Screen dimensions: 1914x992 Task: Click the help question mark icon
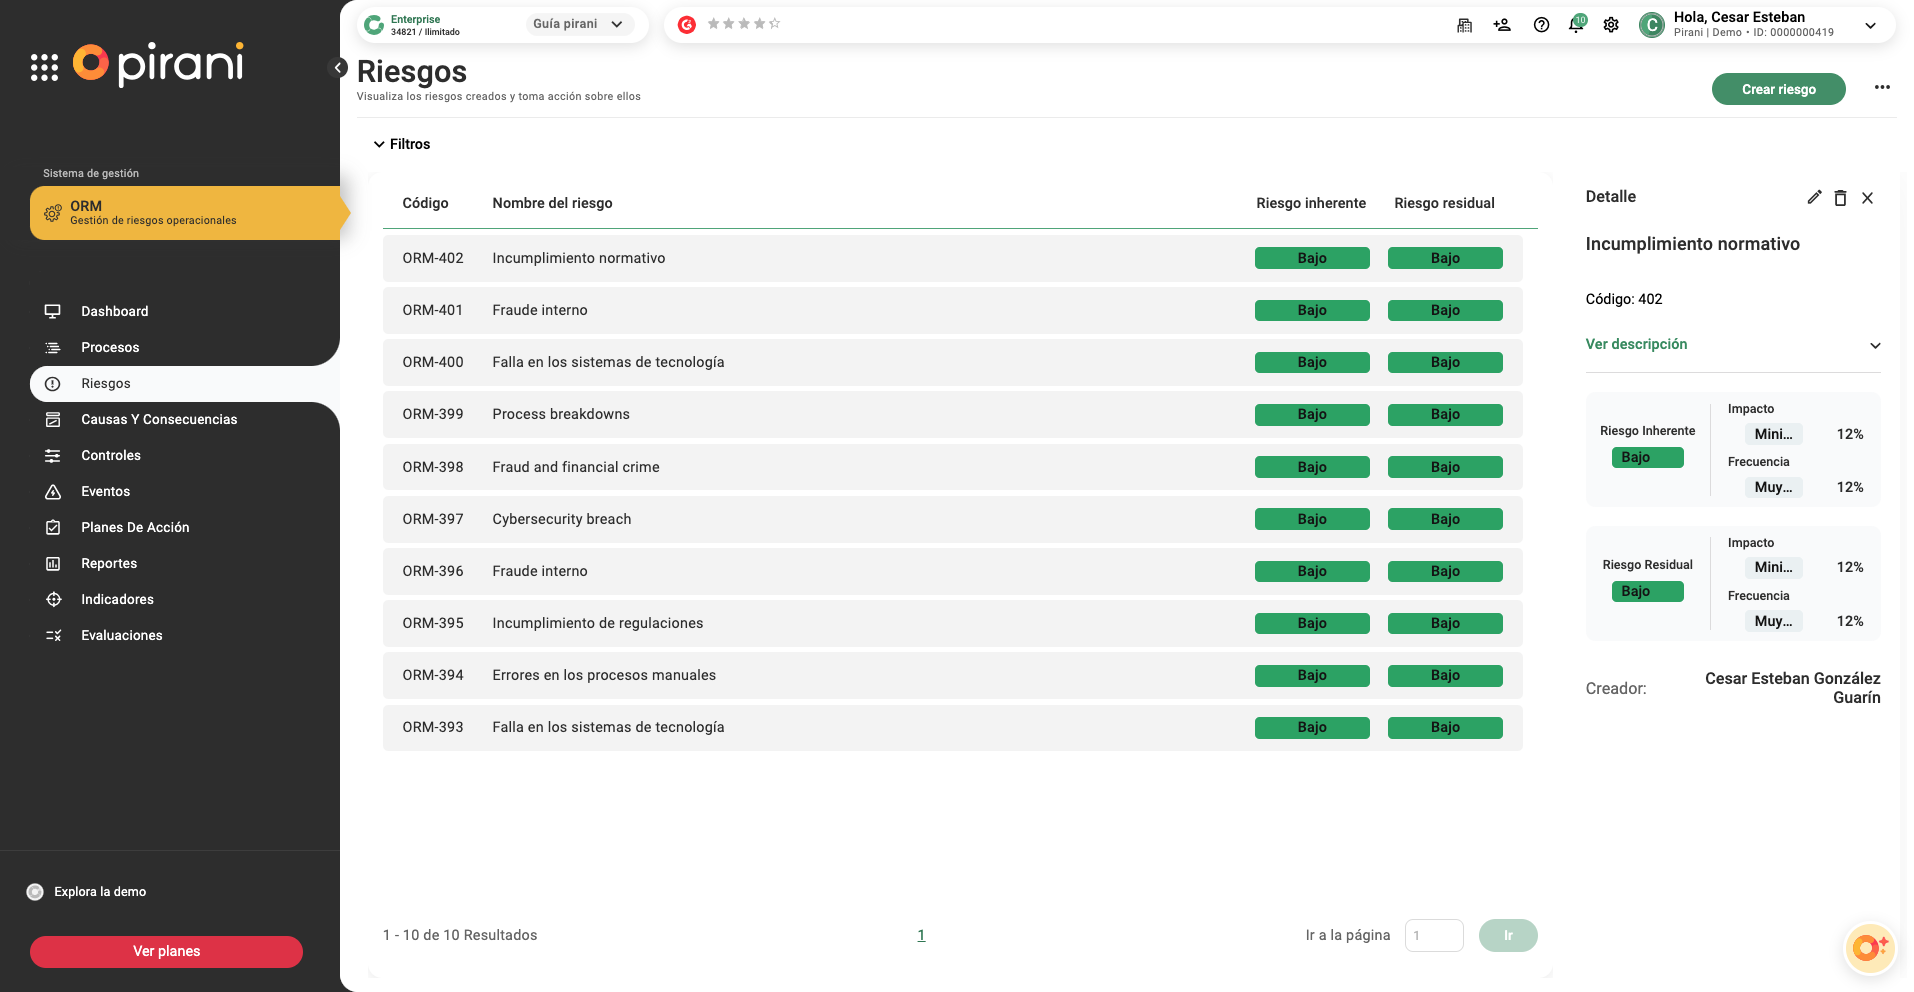coord(1541,25)
